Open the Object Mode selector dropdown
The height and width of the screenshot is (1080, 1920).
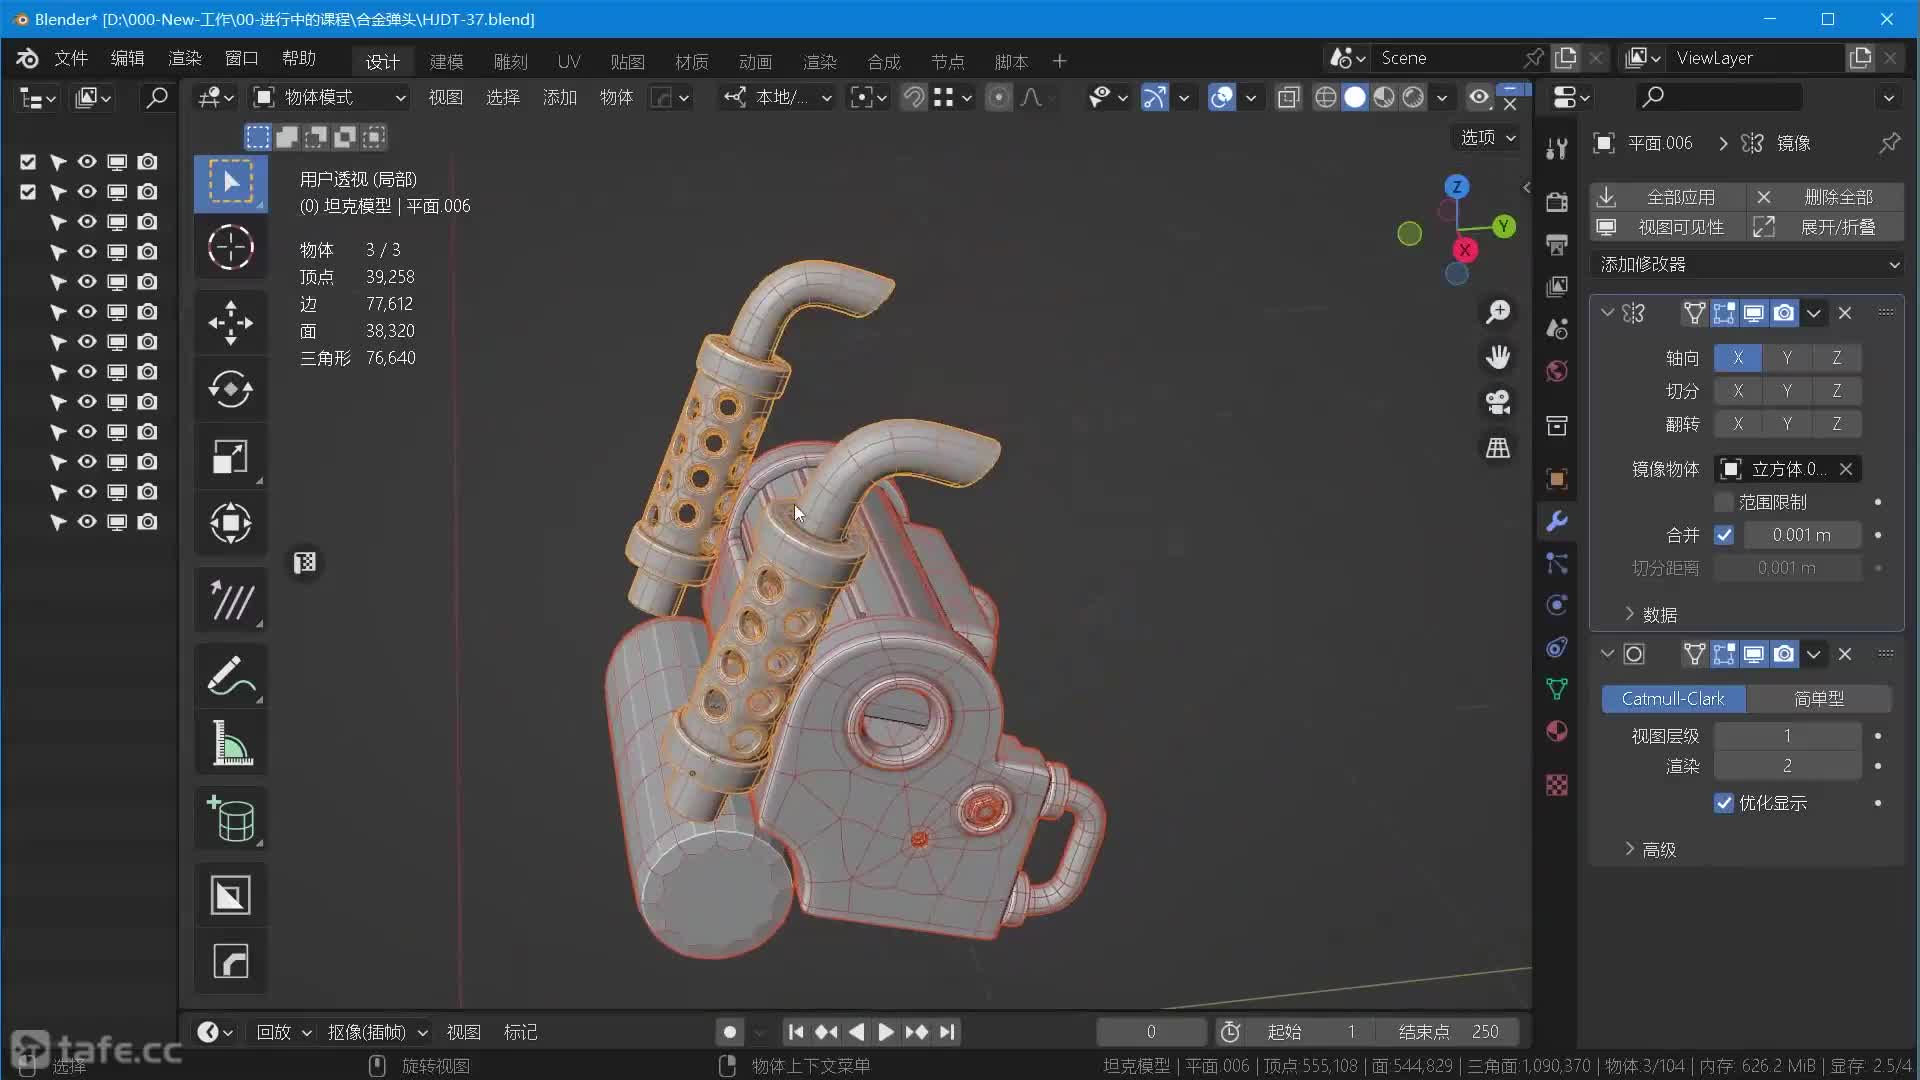click(x=329, y=97)
